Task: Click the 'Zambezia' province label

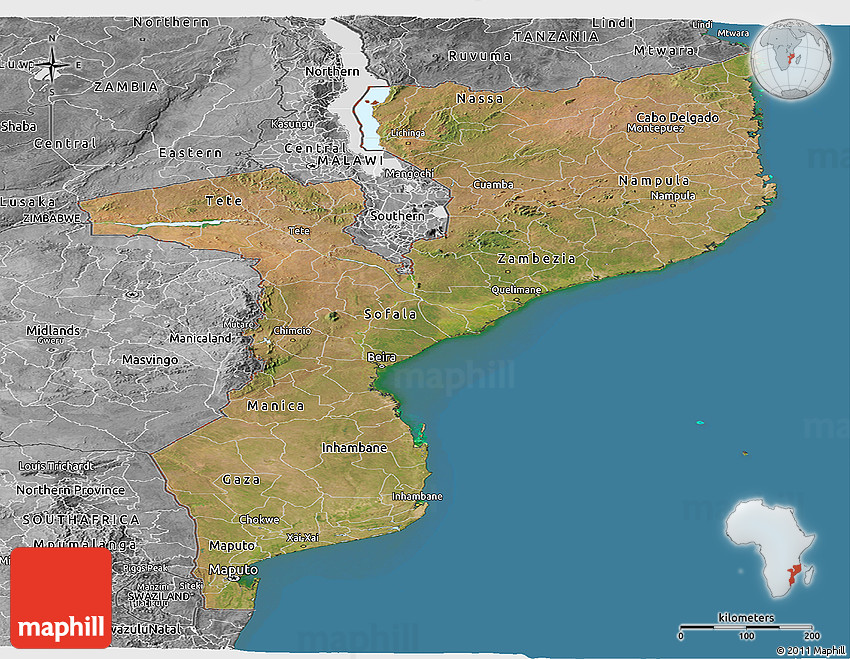Action: [536, 259]
